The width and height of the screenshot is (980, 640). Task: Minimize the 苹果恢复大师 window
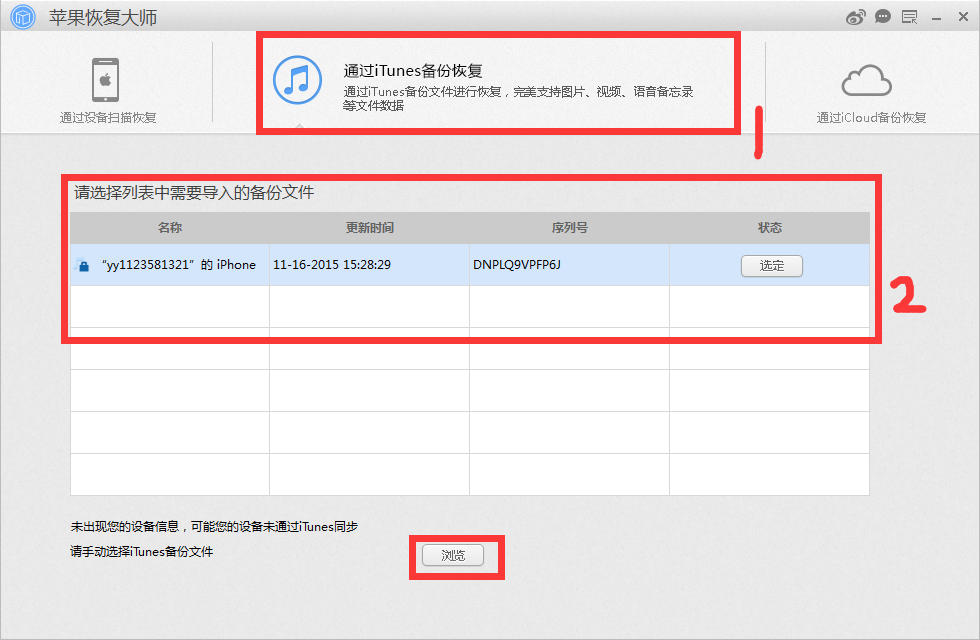(936, 19)
